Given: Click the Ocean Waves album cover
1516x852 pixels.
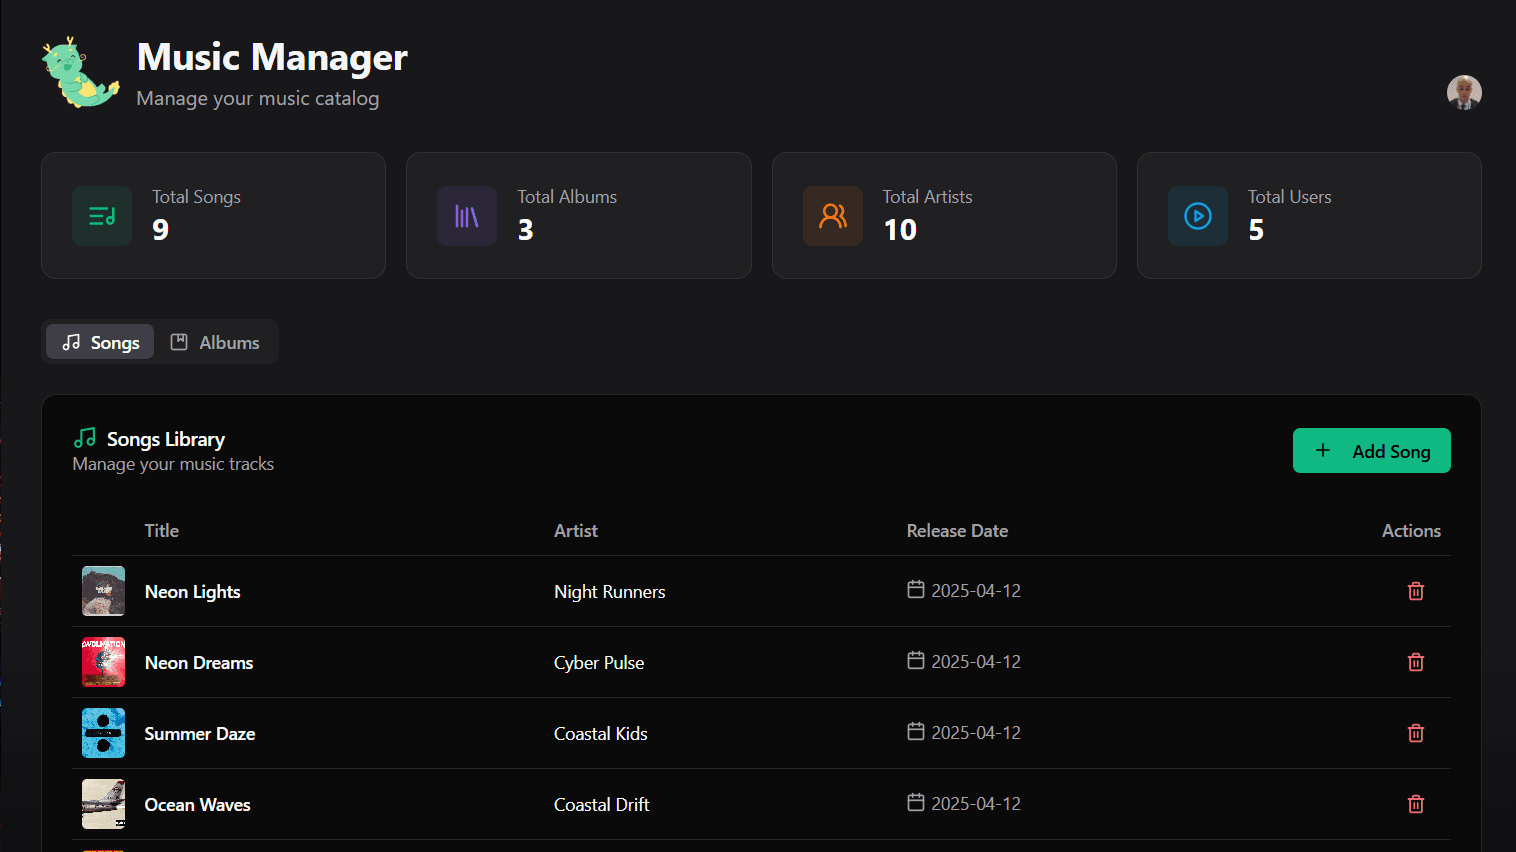Looking at the screenshot, I should tap(103, 804).
